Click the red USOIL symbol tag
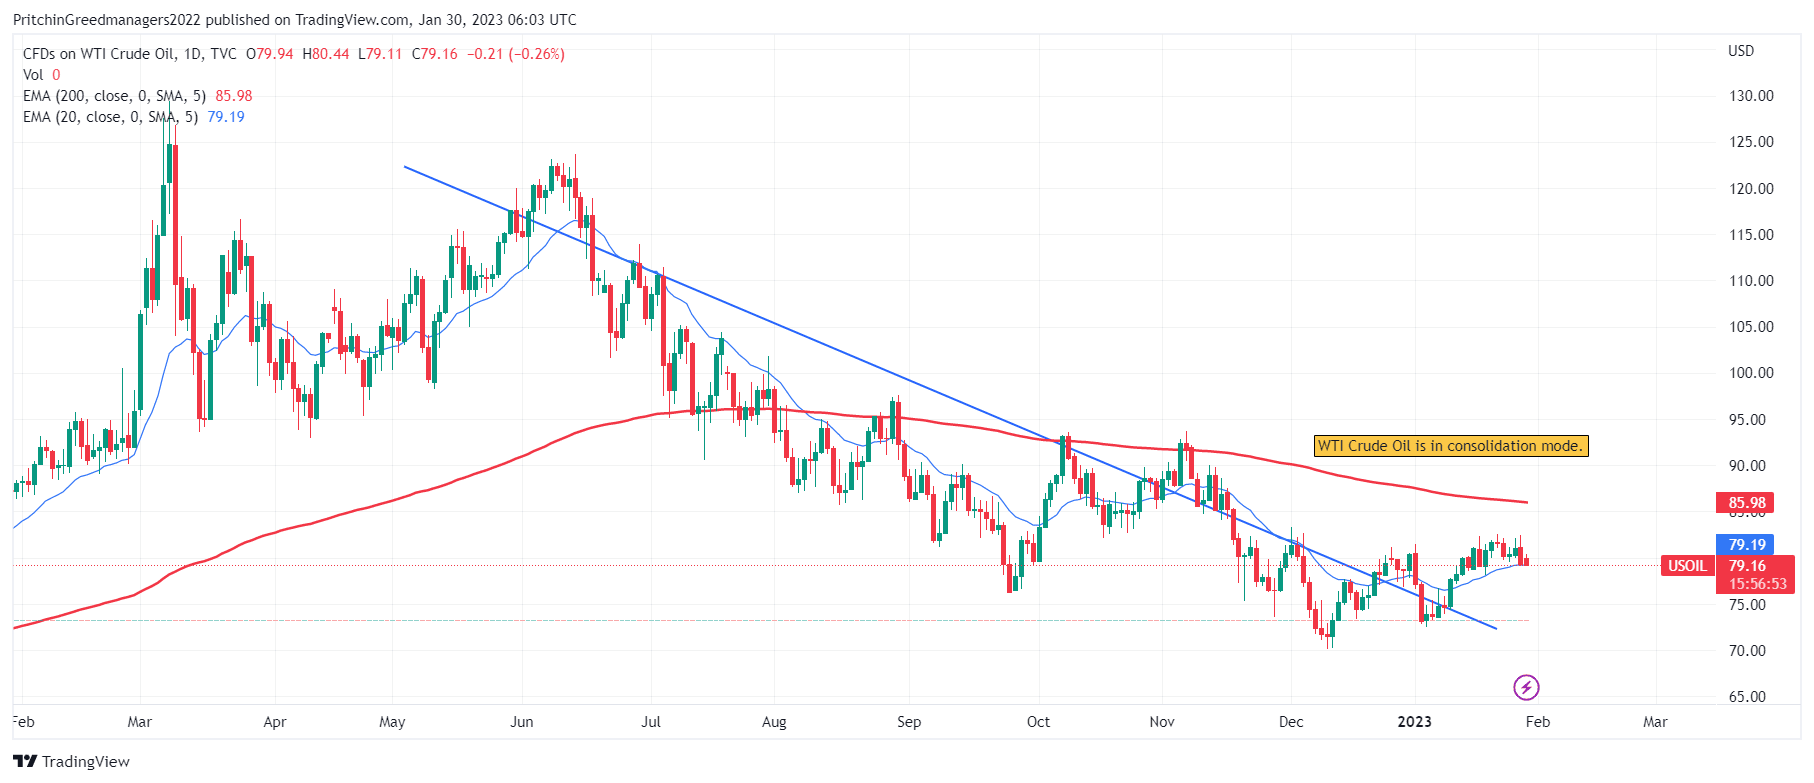Viewport: 1814px width, 783px height. click(1687, 566)
